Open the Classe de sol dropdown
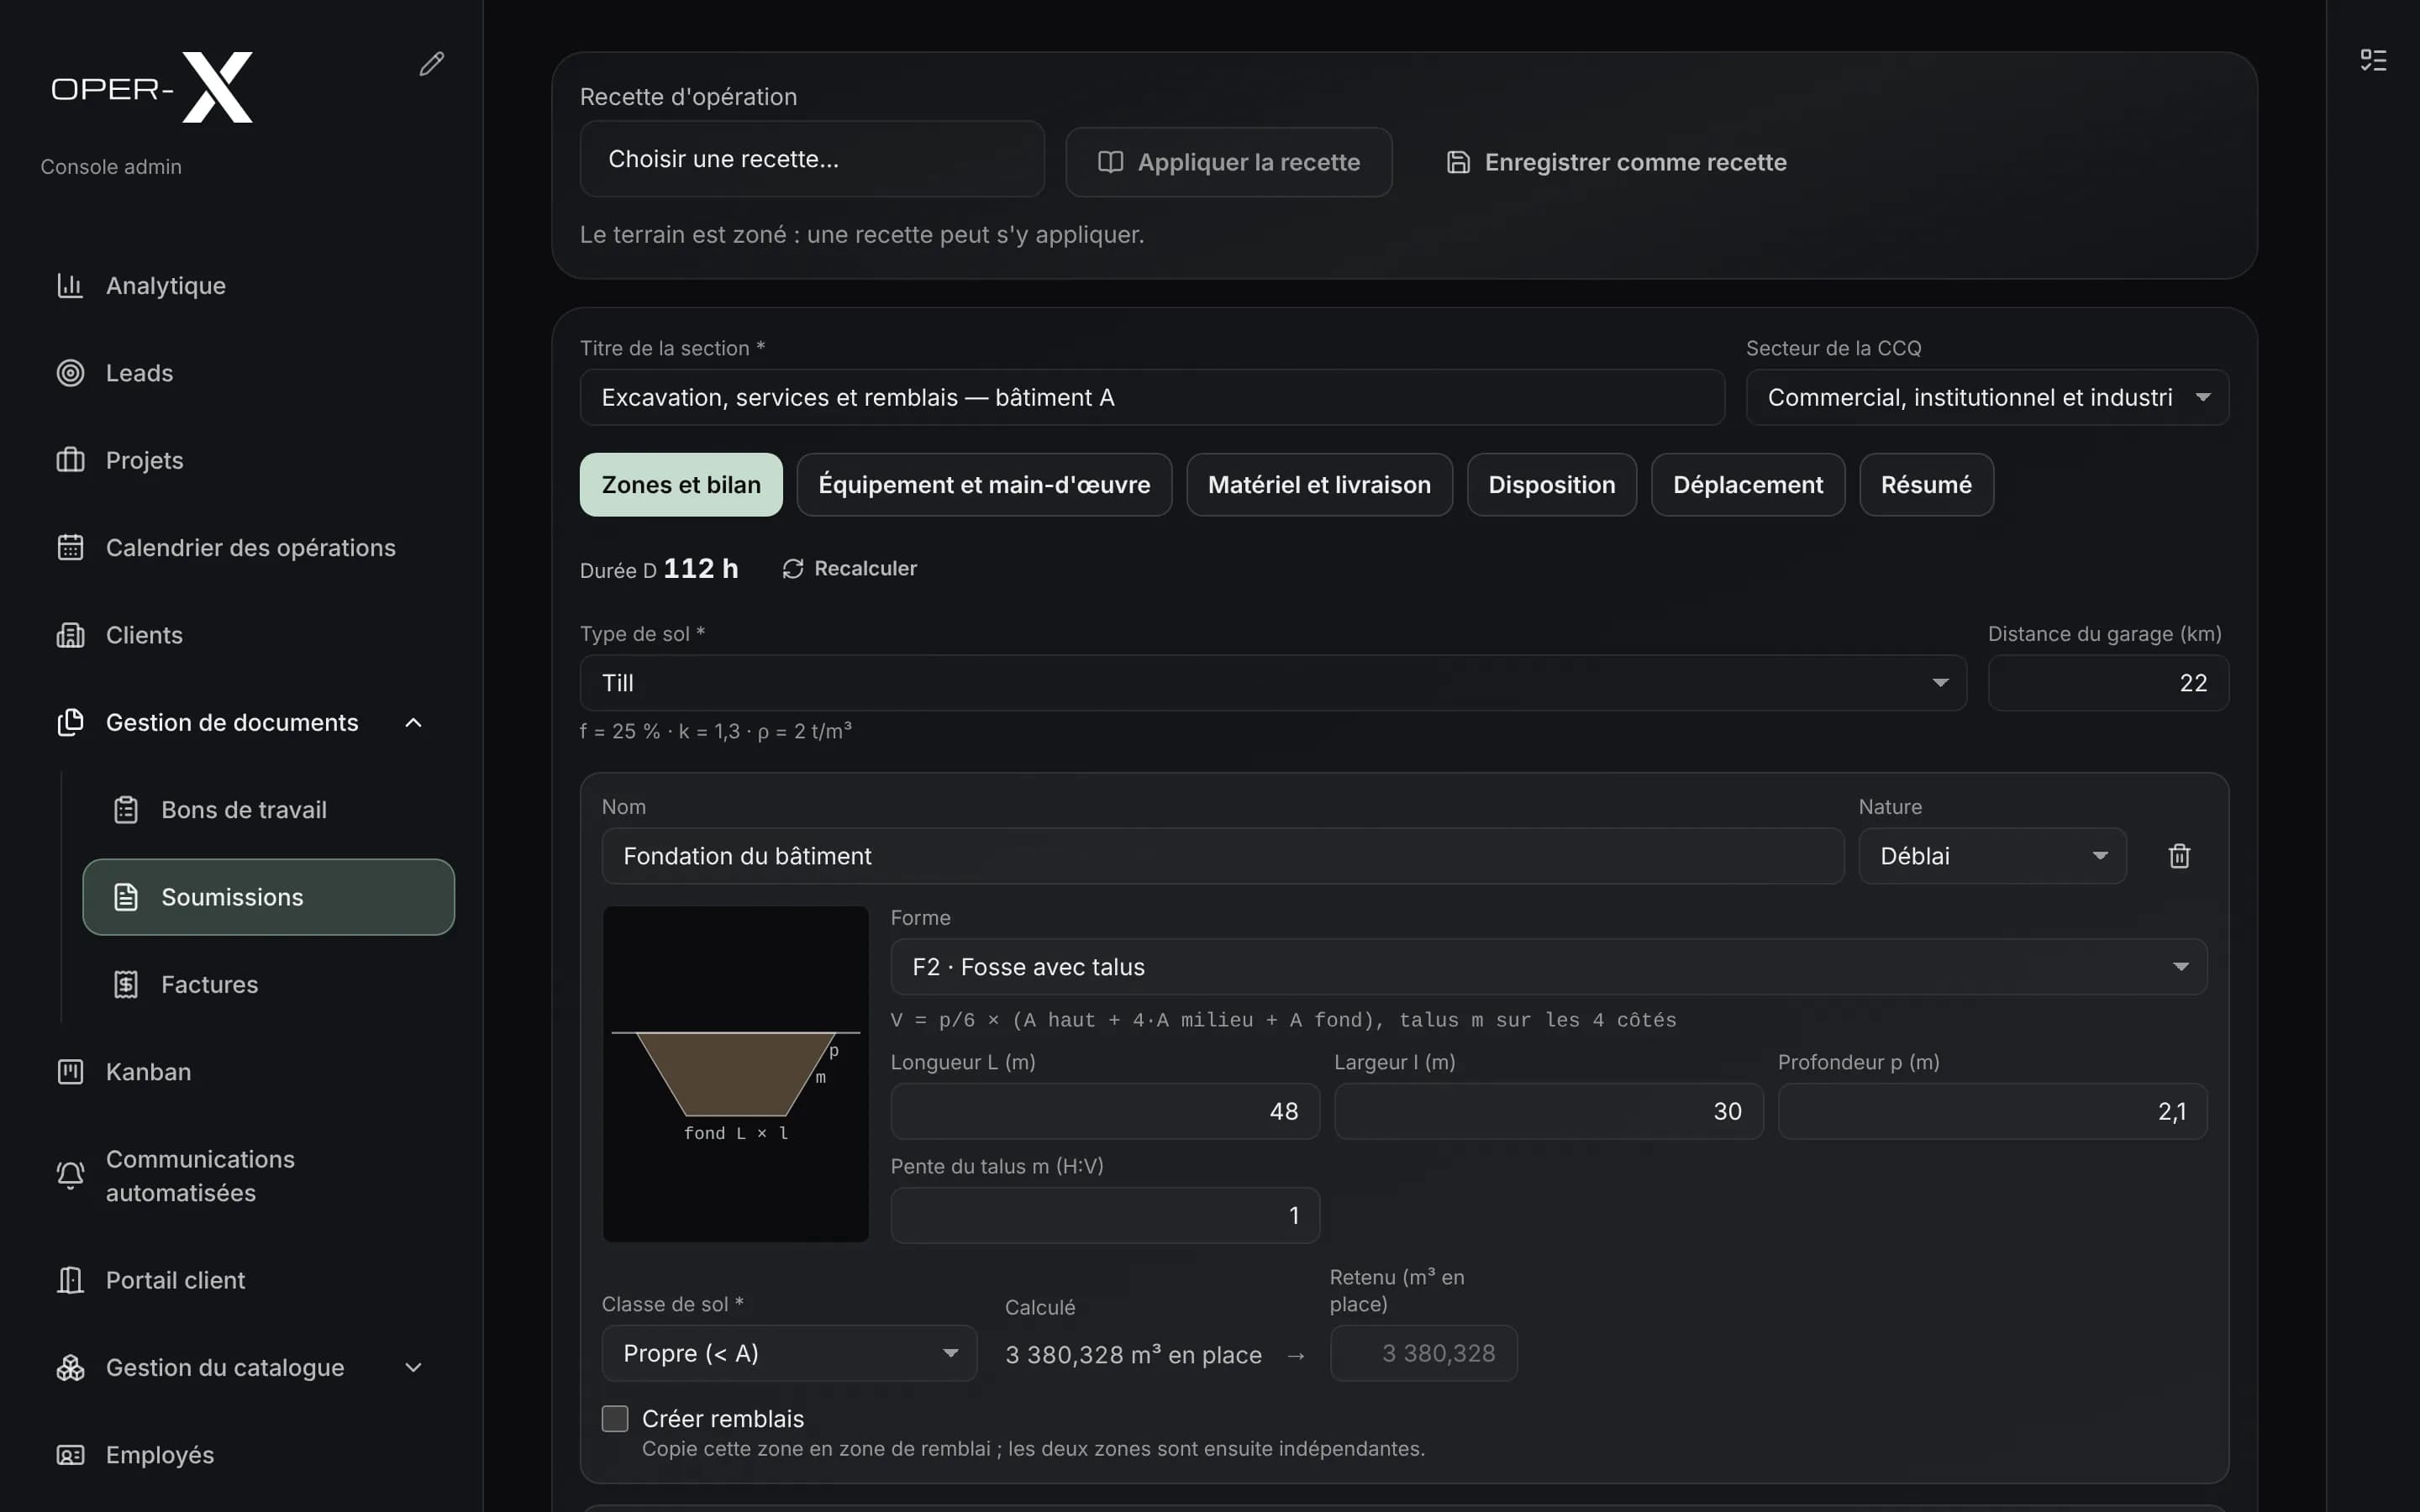Viewport: 2420px width, 1512px height. tap(789, 1353)
